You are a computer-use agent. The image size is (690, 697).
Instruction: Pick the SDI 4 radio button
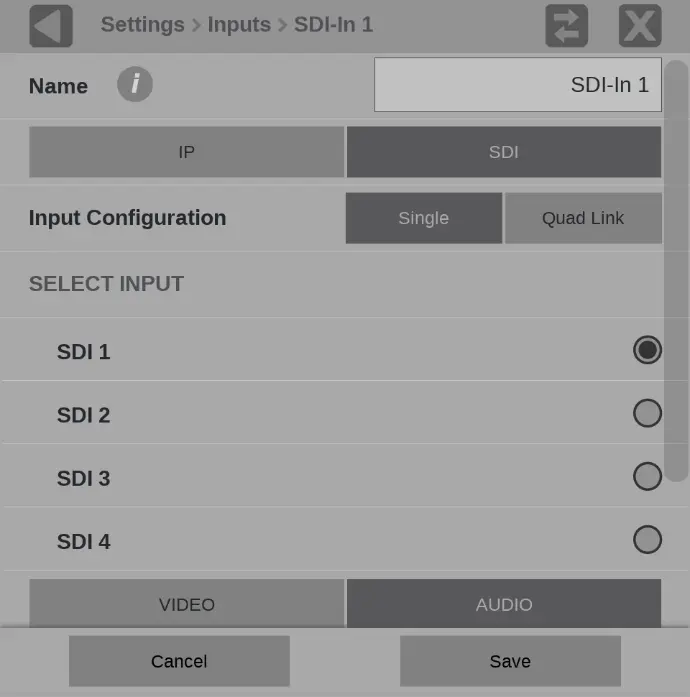point(647,540)
